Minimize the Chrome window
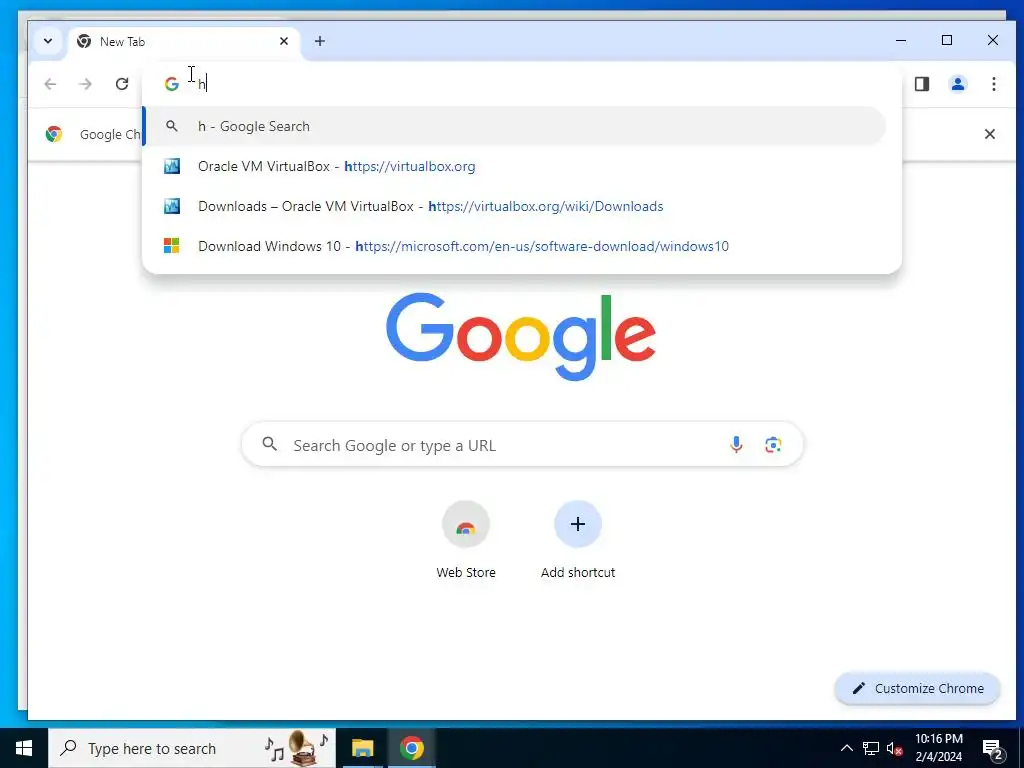This screenshot has height=768, width=1024. [901, 40]
